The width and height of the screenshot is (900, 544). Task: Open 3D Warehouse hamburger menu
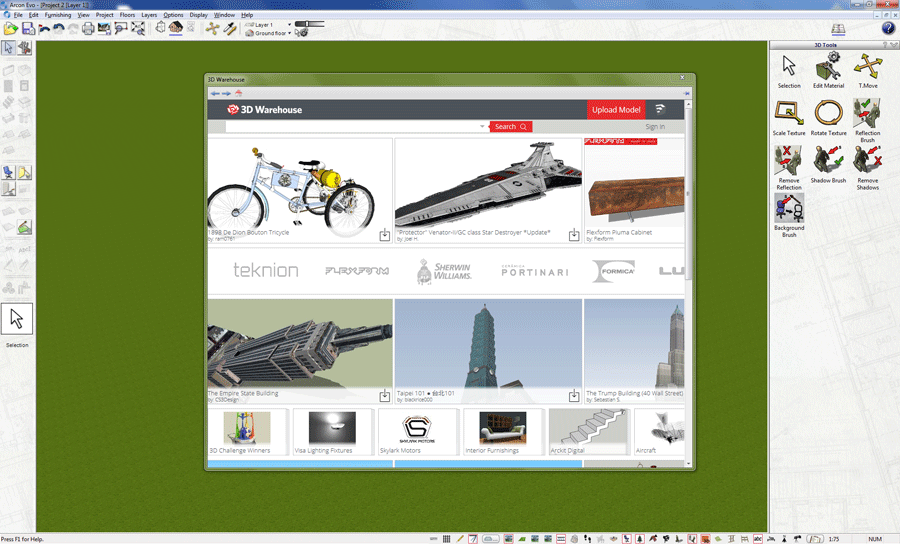coord(660,109)
